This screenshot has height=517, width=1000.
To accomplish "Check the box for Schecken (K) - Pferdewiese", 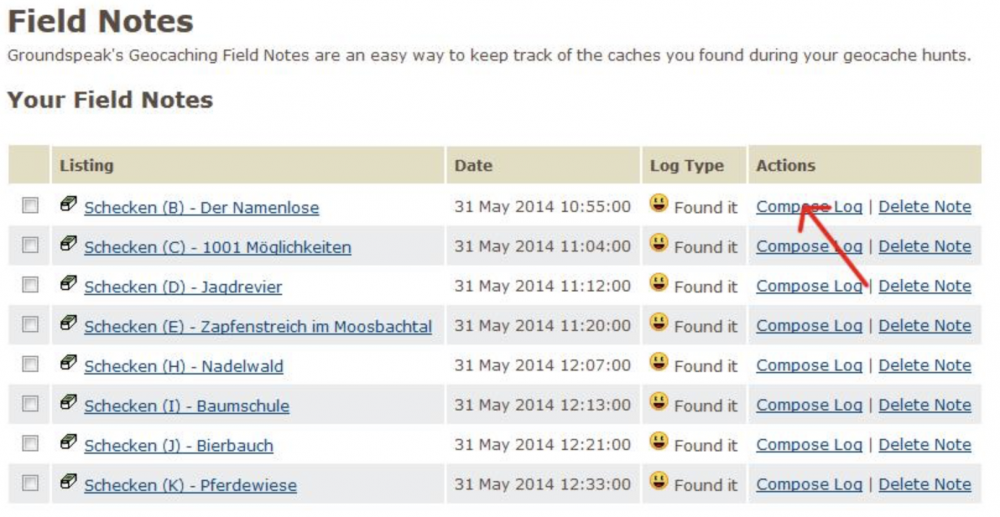I will tap(30, 483).
